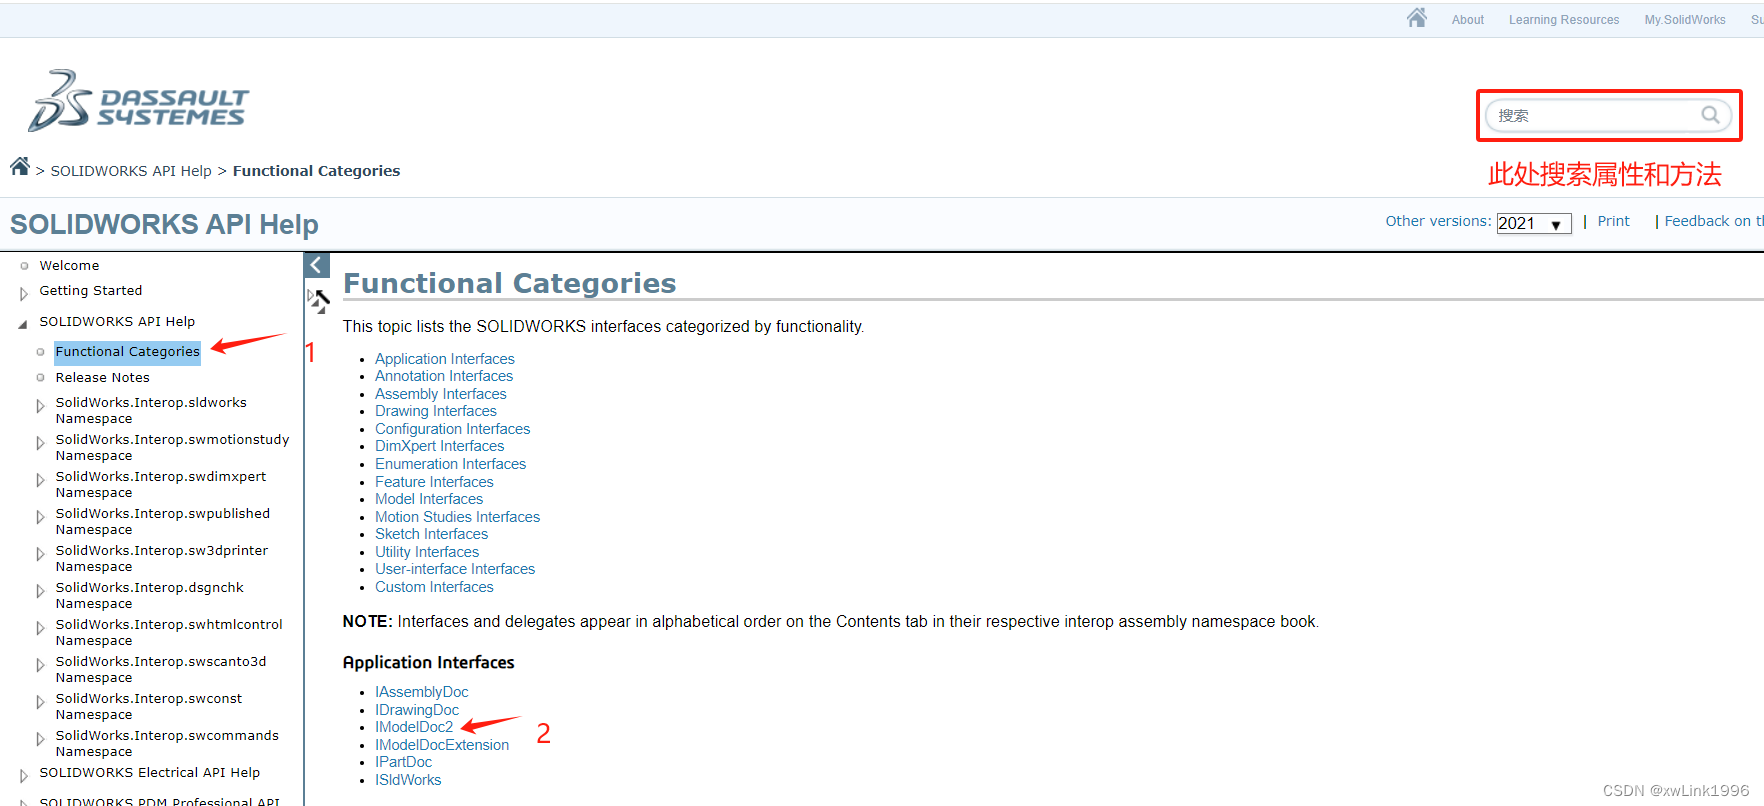Open the IDrawingDoc interface link

[417, 710]
